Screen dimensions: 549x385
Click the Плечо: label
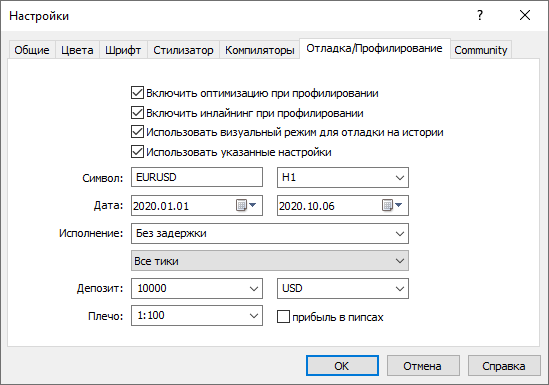106,316
